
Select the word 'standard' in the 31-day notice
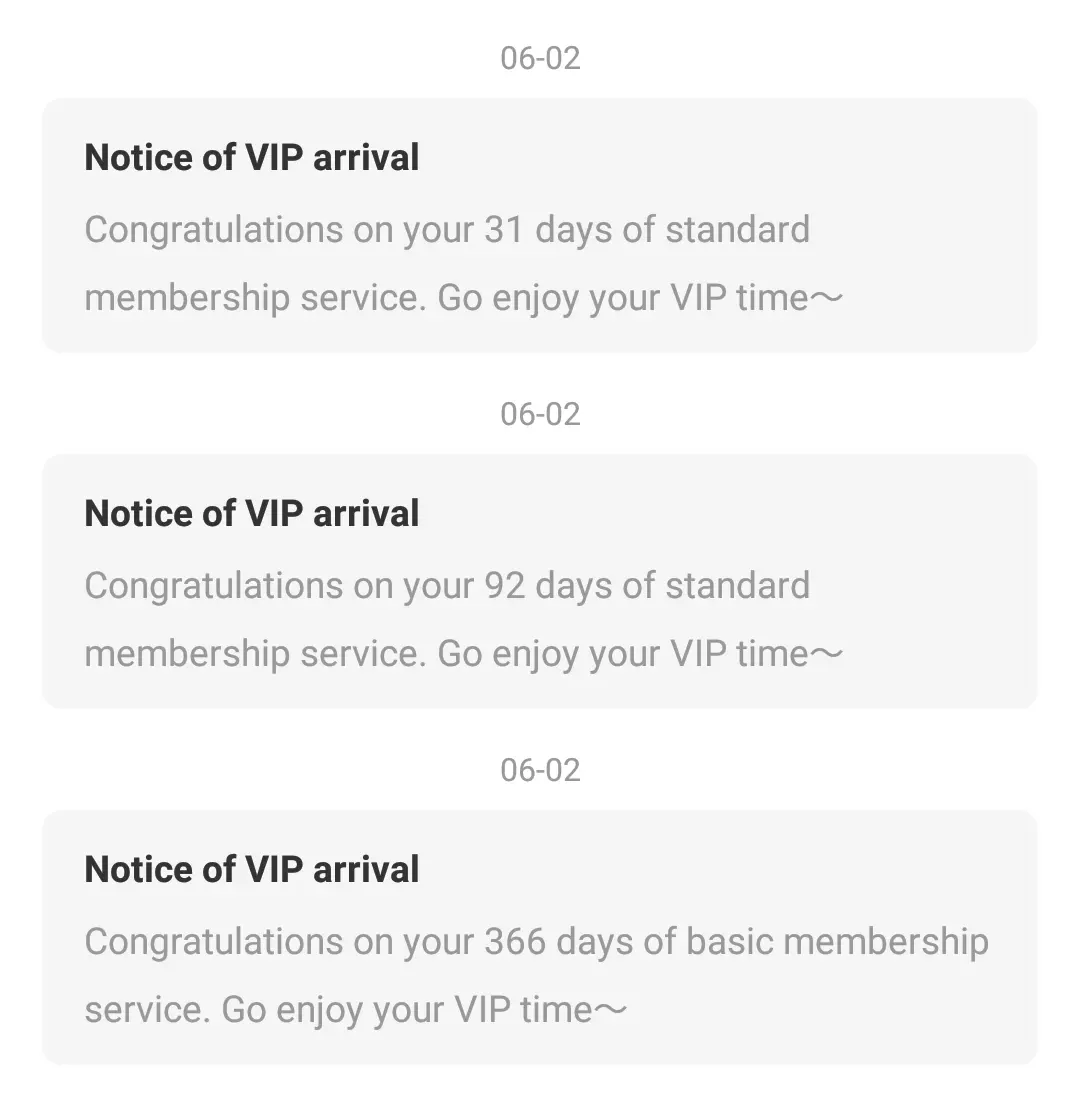pos(738,229)
